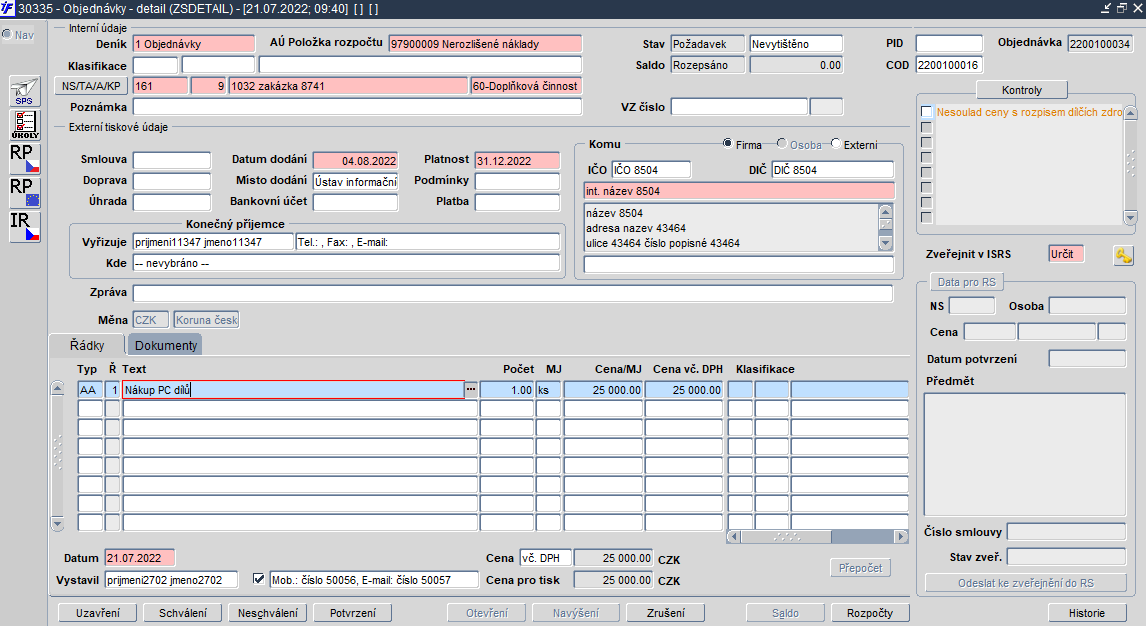Click the Saldo button at the bottom
The width and height of the screenshot is (1146, 626).
(x=786, y=613)
